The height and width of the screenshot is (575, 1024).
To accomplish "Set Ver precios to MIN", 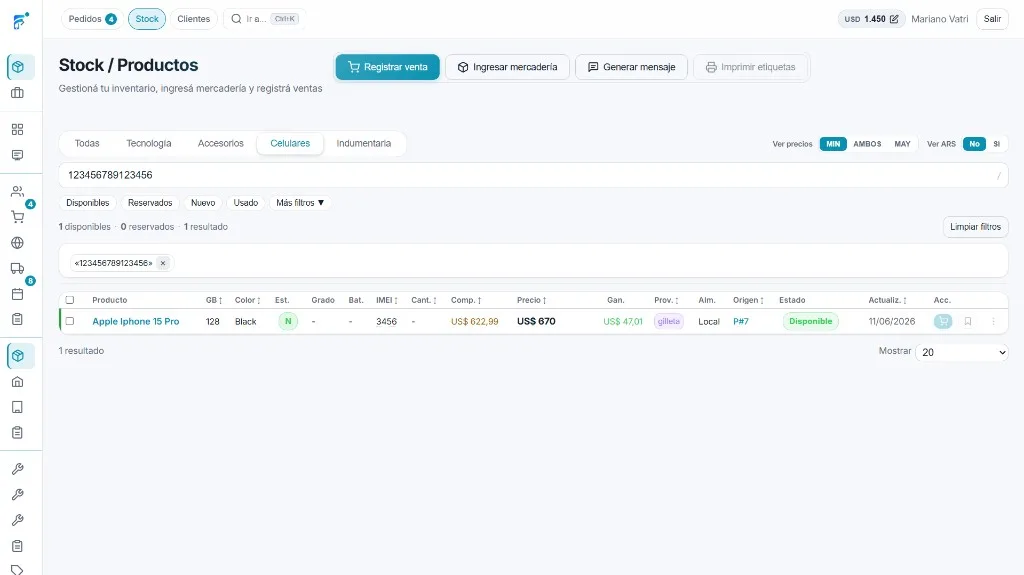I will [833, 144].
